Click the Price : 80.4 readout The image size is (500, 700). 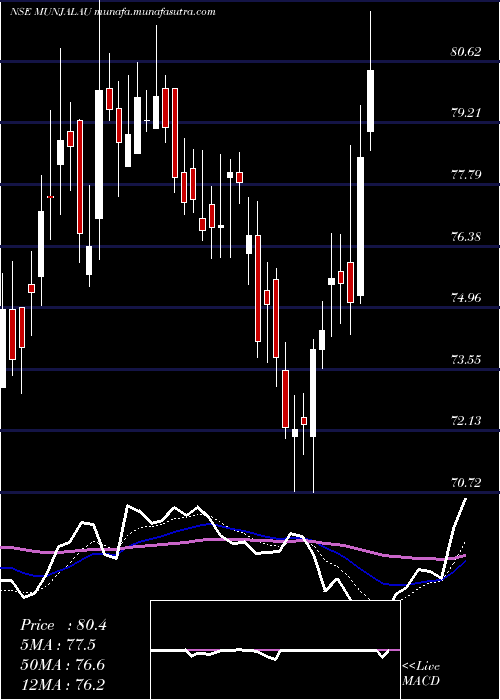63,625
